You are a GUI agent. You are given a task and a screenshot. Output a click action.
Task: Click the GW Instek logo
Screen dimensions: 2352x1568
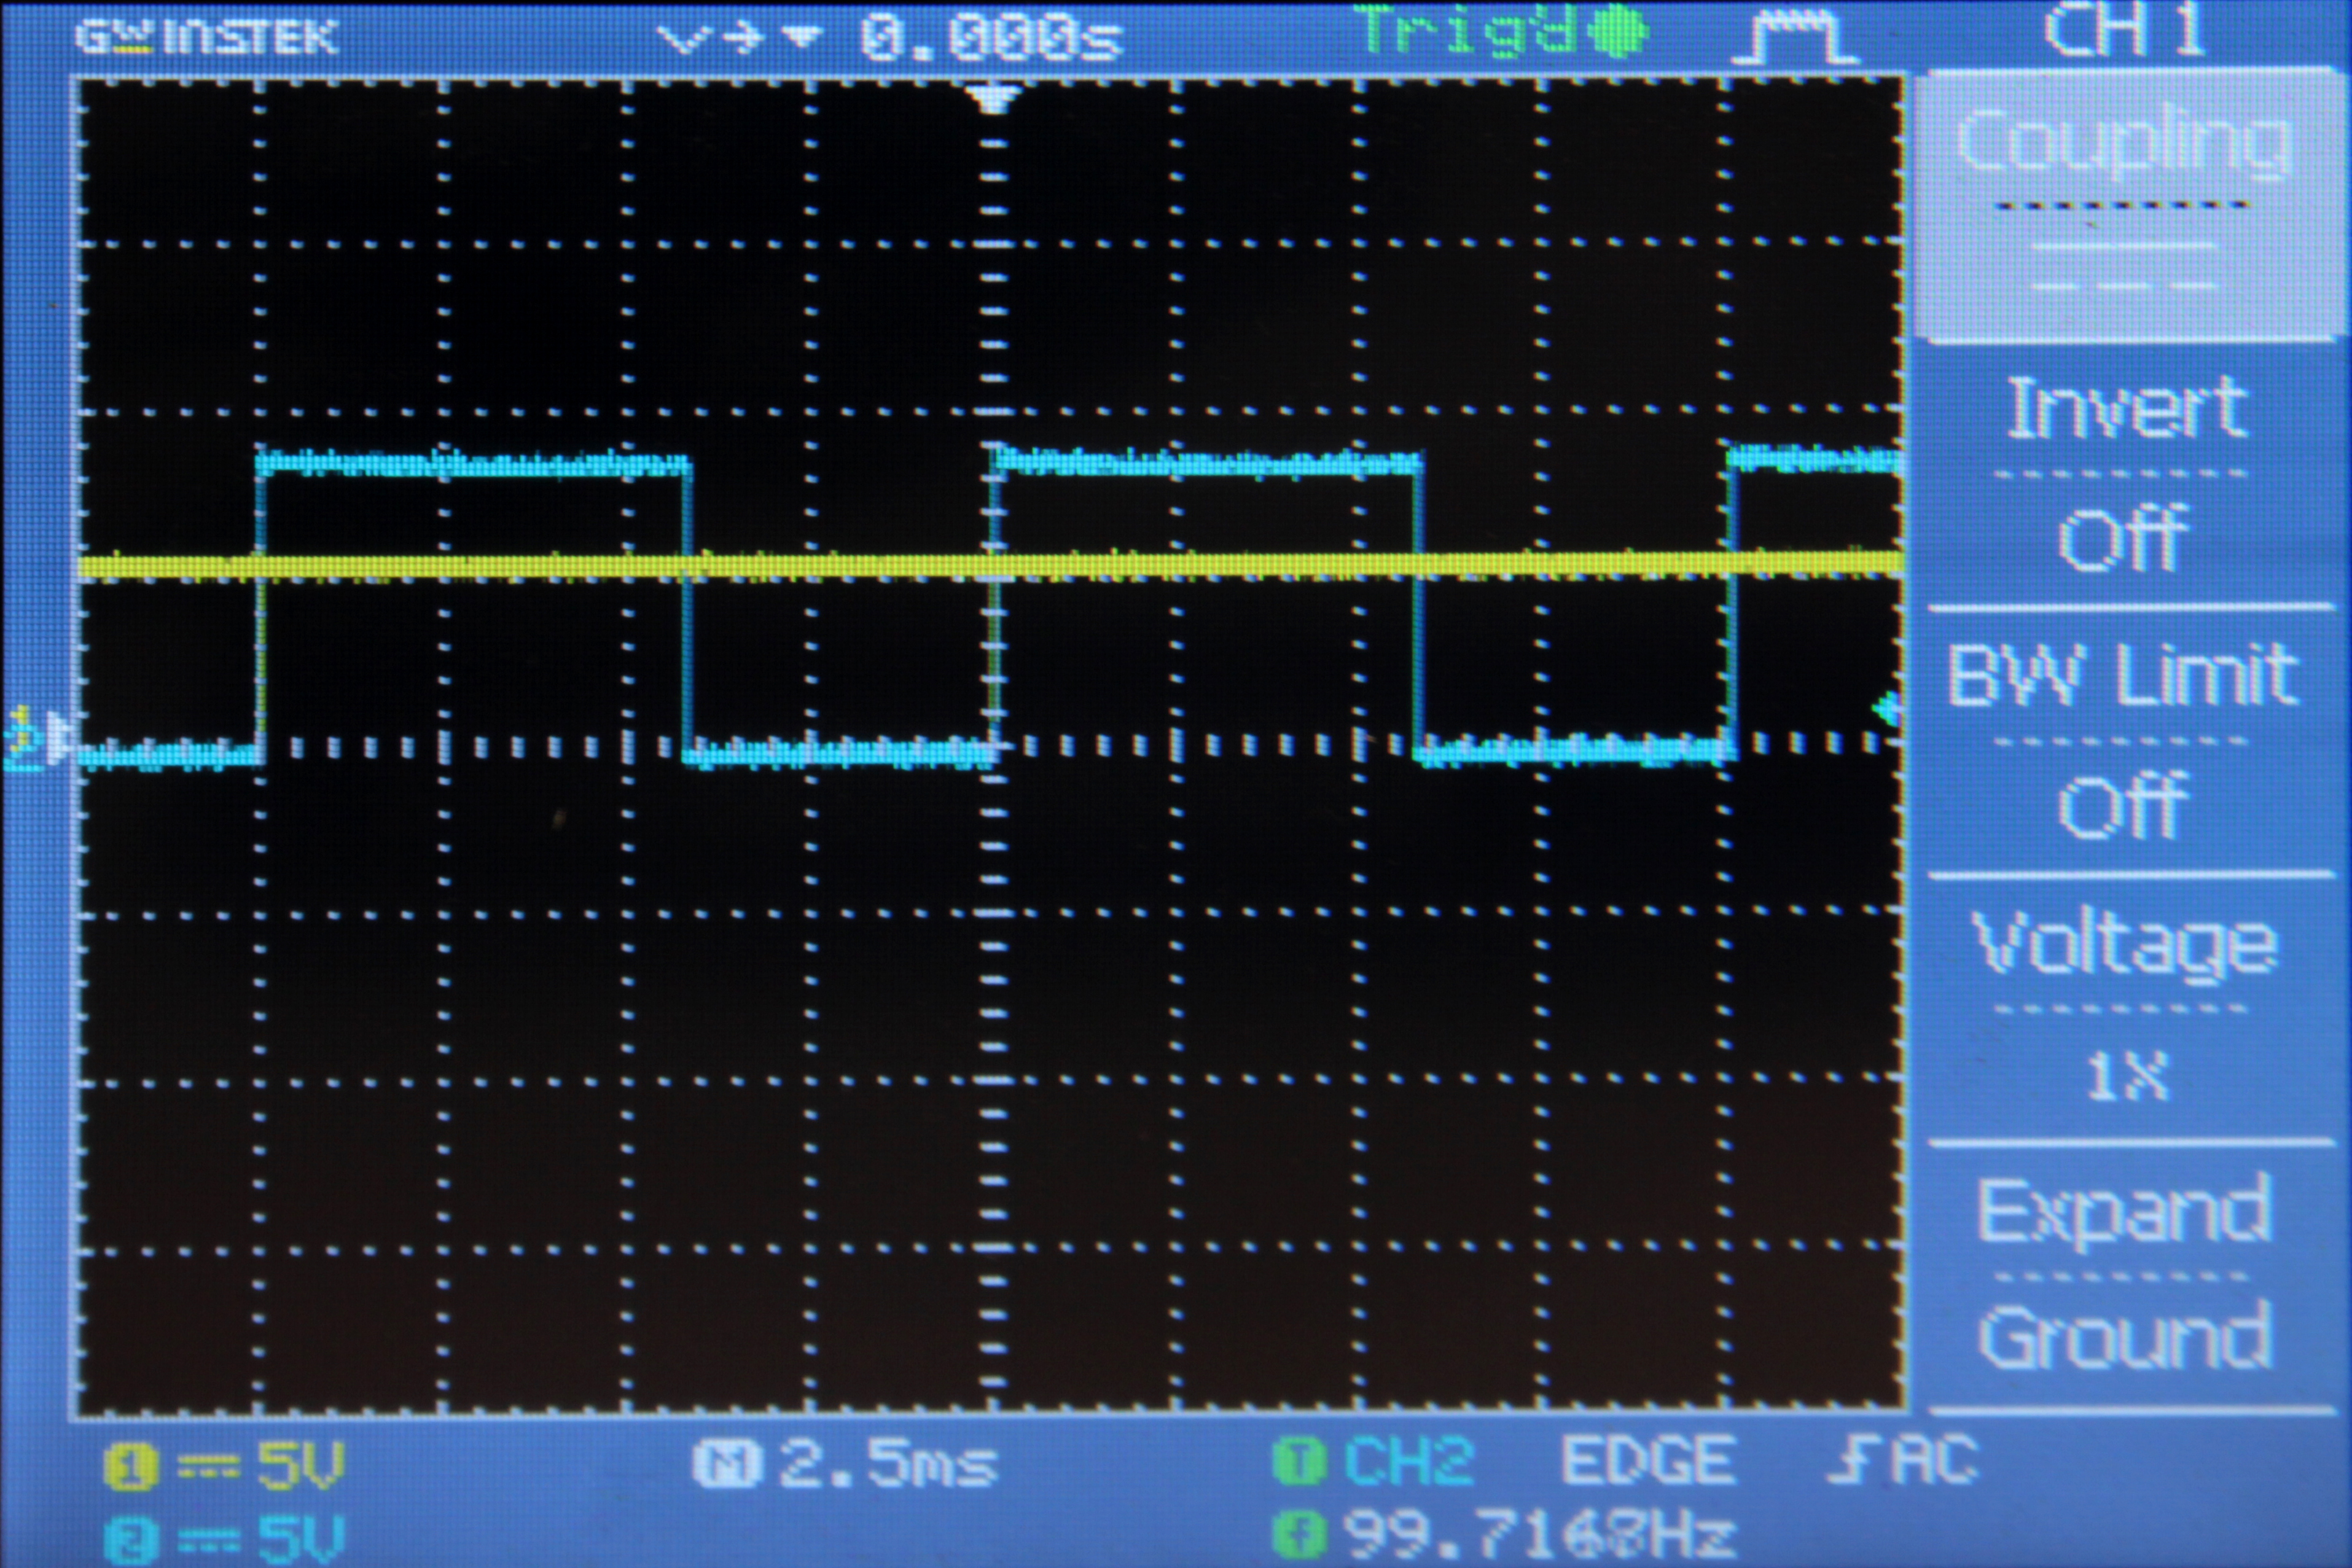(x=207, y=38)
